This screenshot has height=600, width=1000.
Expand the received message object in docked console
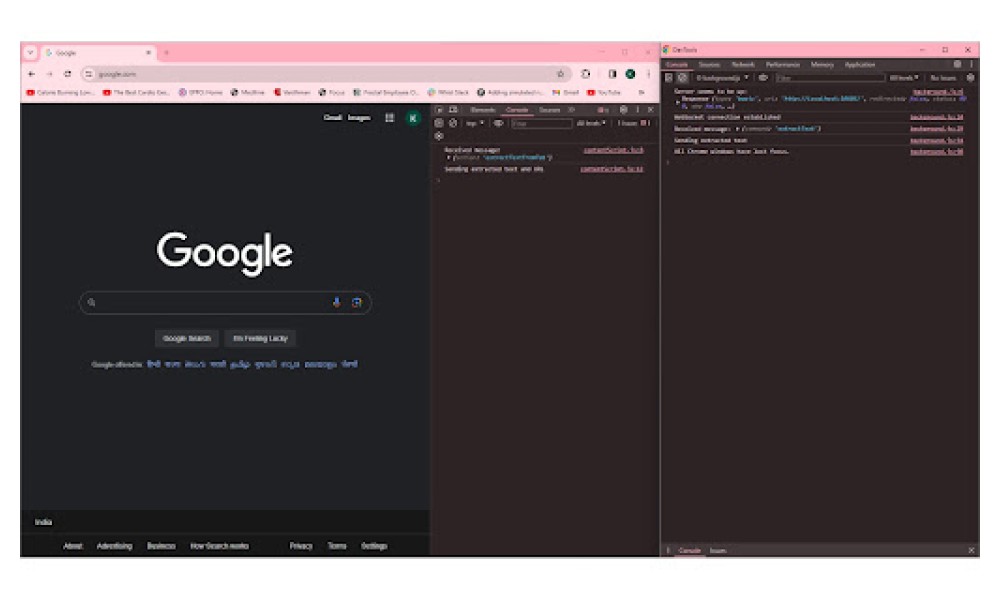448,157
